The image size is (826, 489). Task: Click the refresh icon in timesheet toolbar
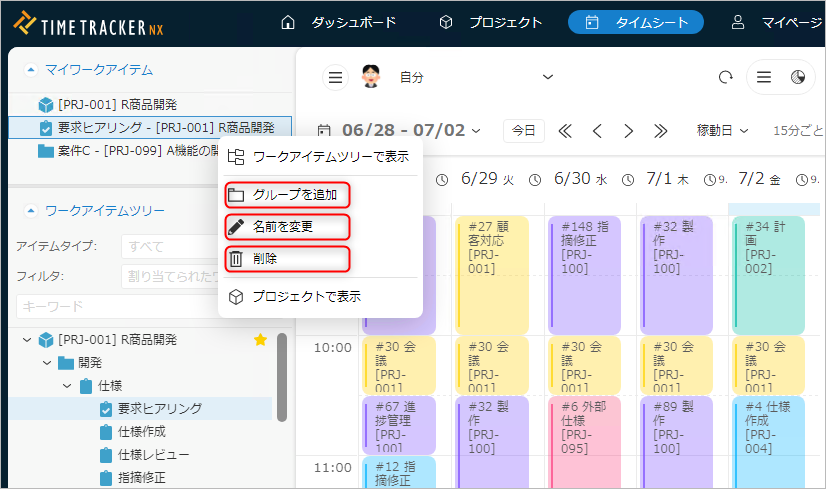[725, 78]
